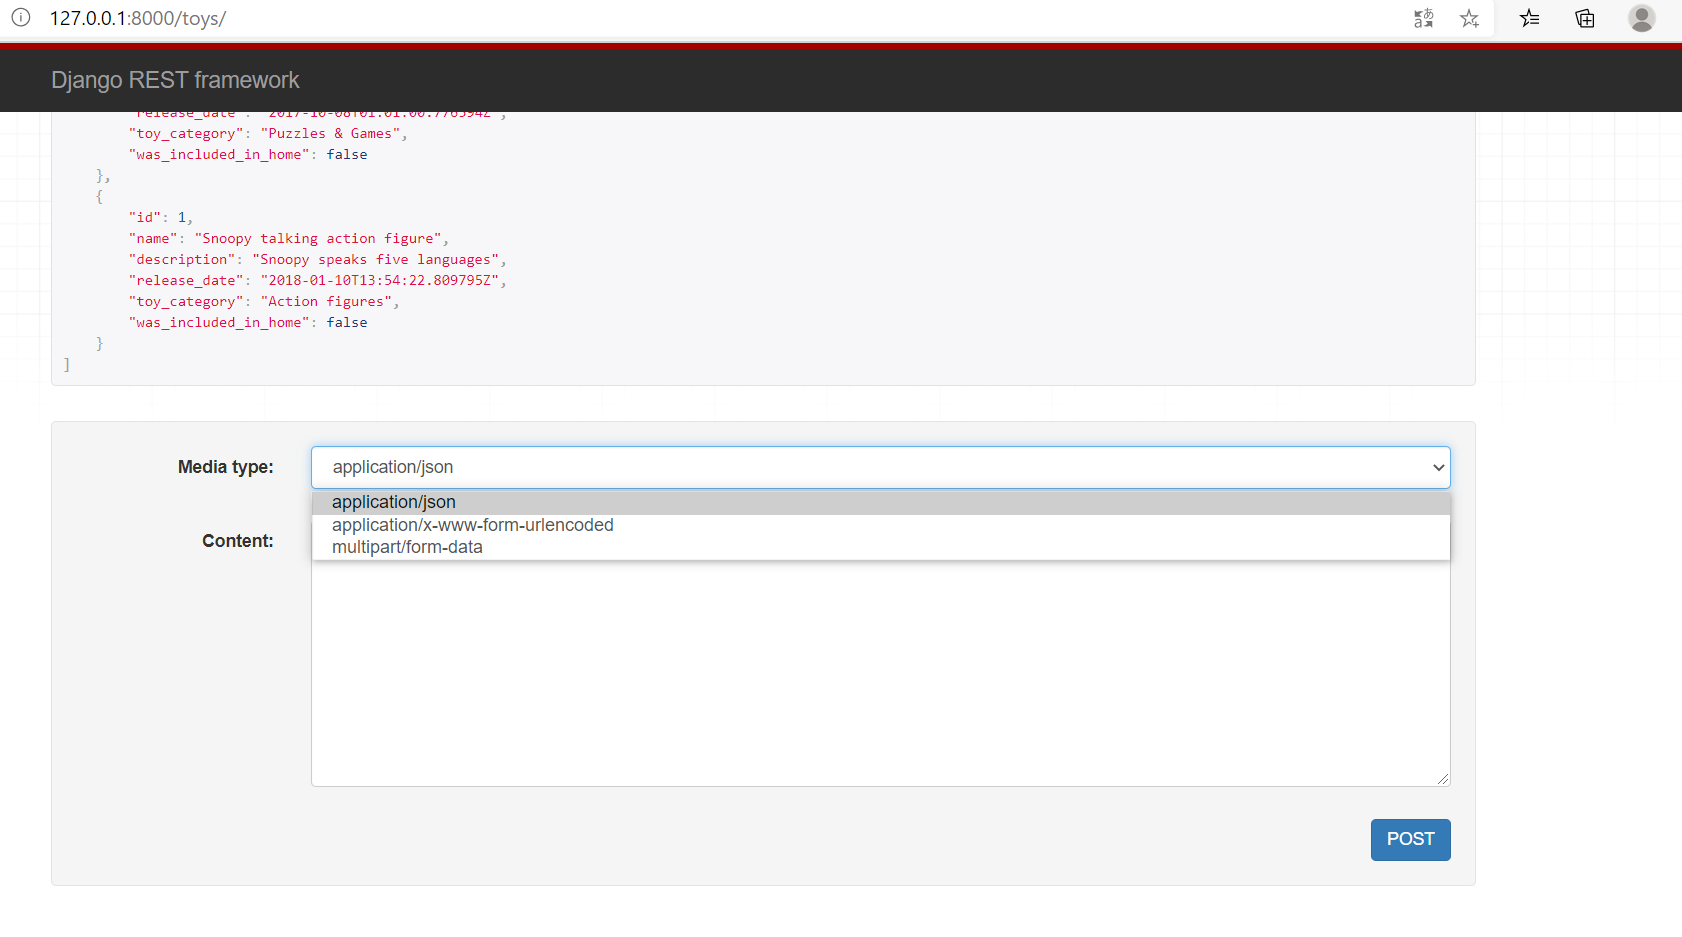
Task: Click the site information icon in address bar
Action: [21, 18]
